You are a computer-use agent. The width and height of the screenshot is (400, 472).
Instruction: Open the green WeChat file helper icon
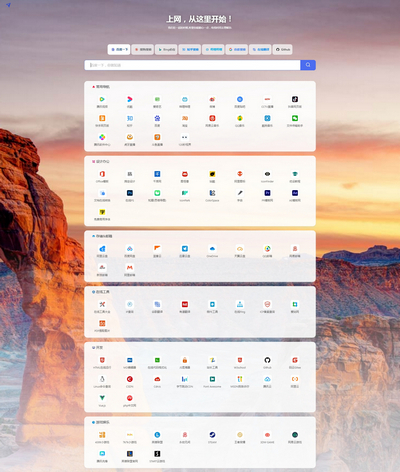point(295,118)
